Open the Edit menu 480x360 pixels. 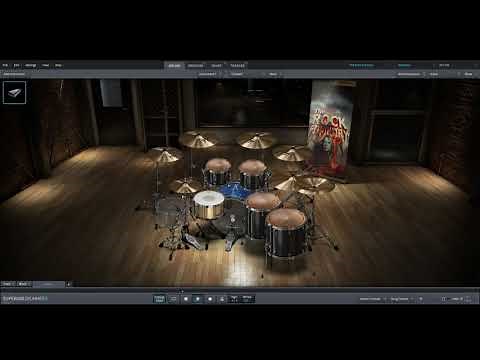pyautogui.click(x=16, y=65)
